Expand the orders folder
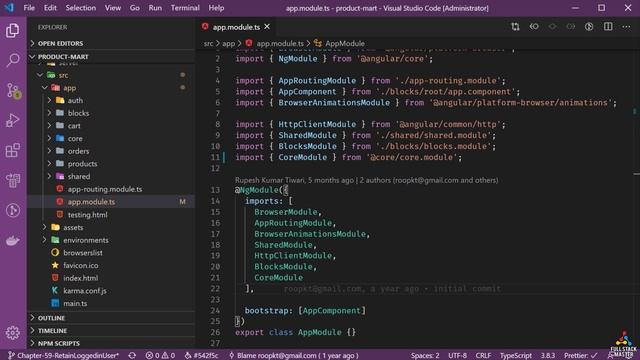The width and height of the screenshot is (640, 360). [49, 151]
